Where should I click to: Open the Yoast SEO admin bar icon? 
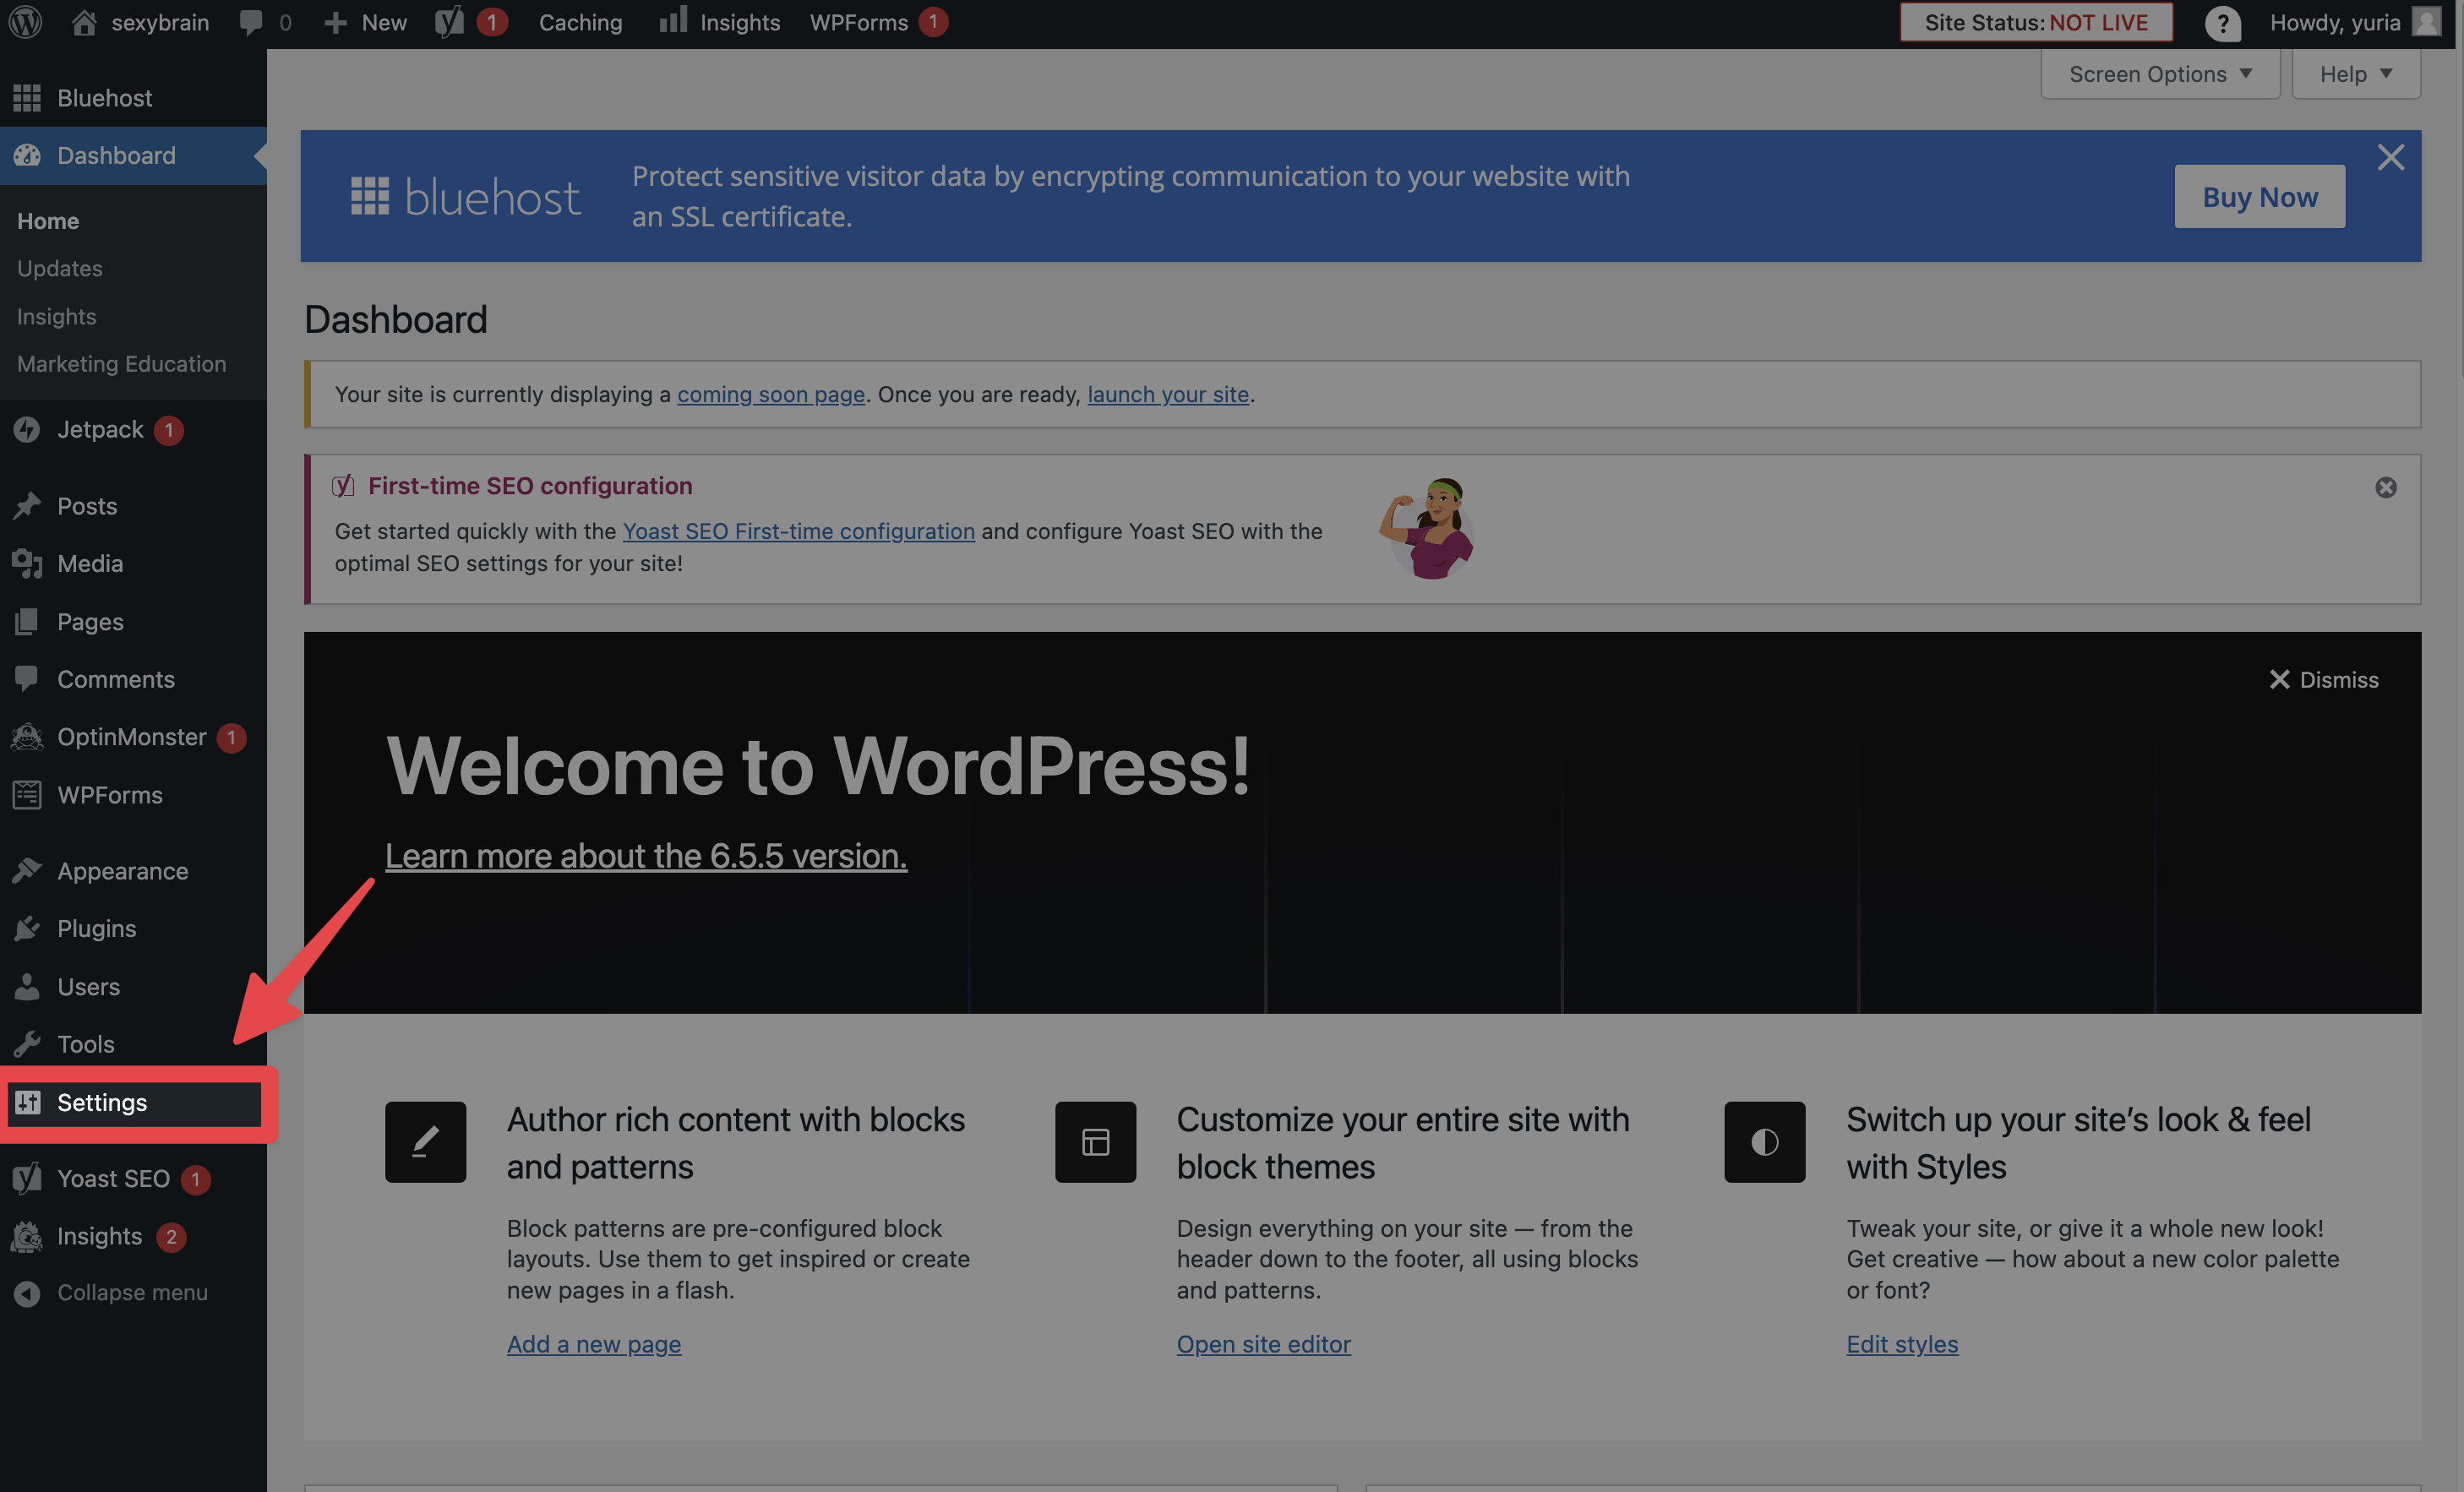pos(450,22)
